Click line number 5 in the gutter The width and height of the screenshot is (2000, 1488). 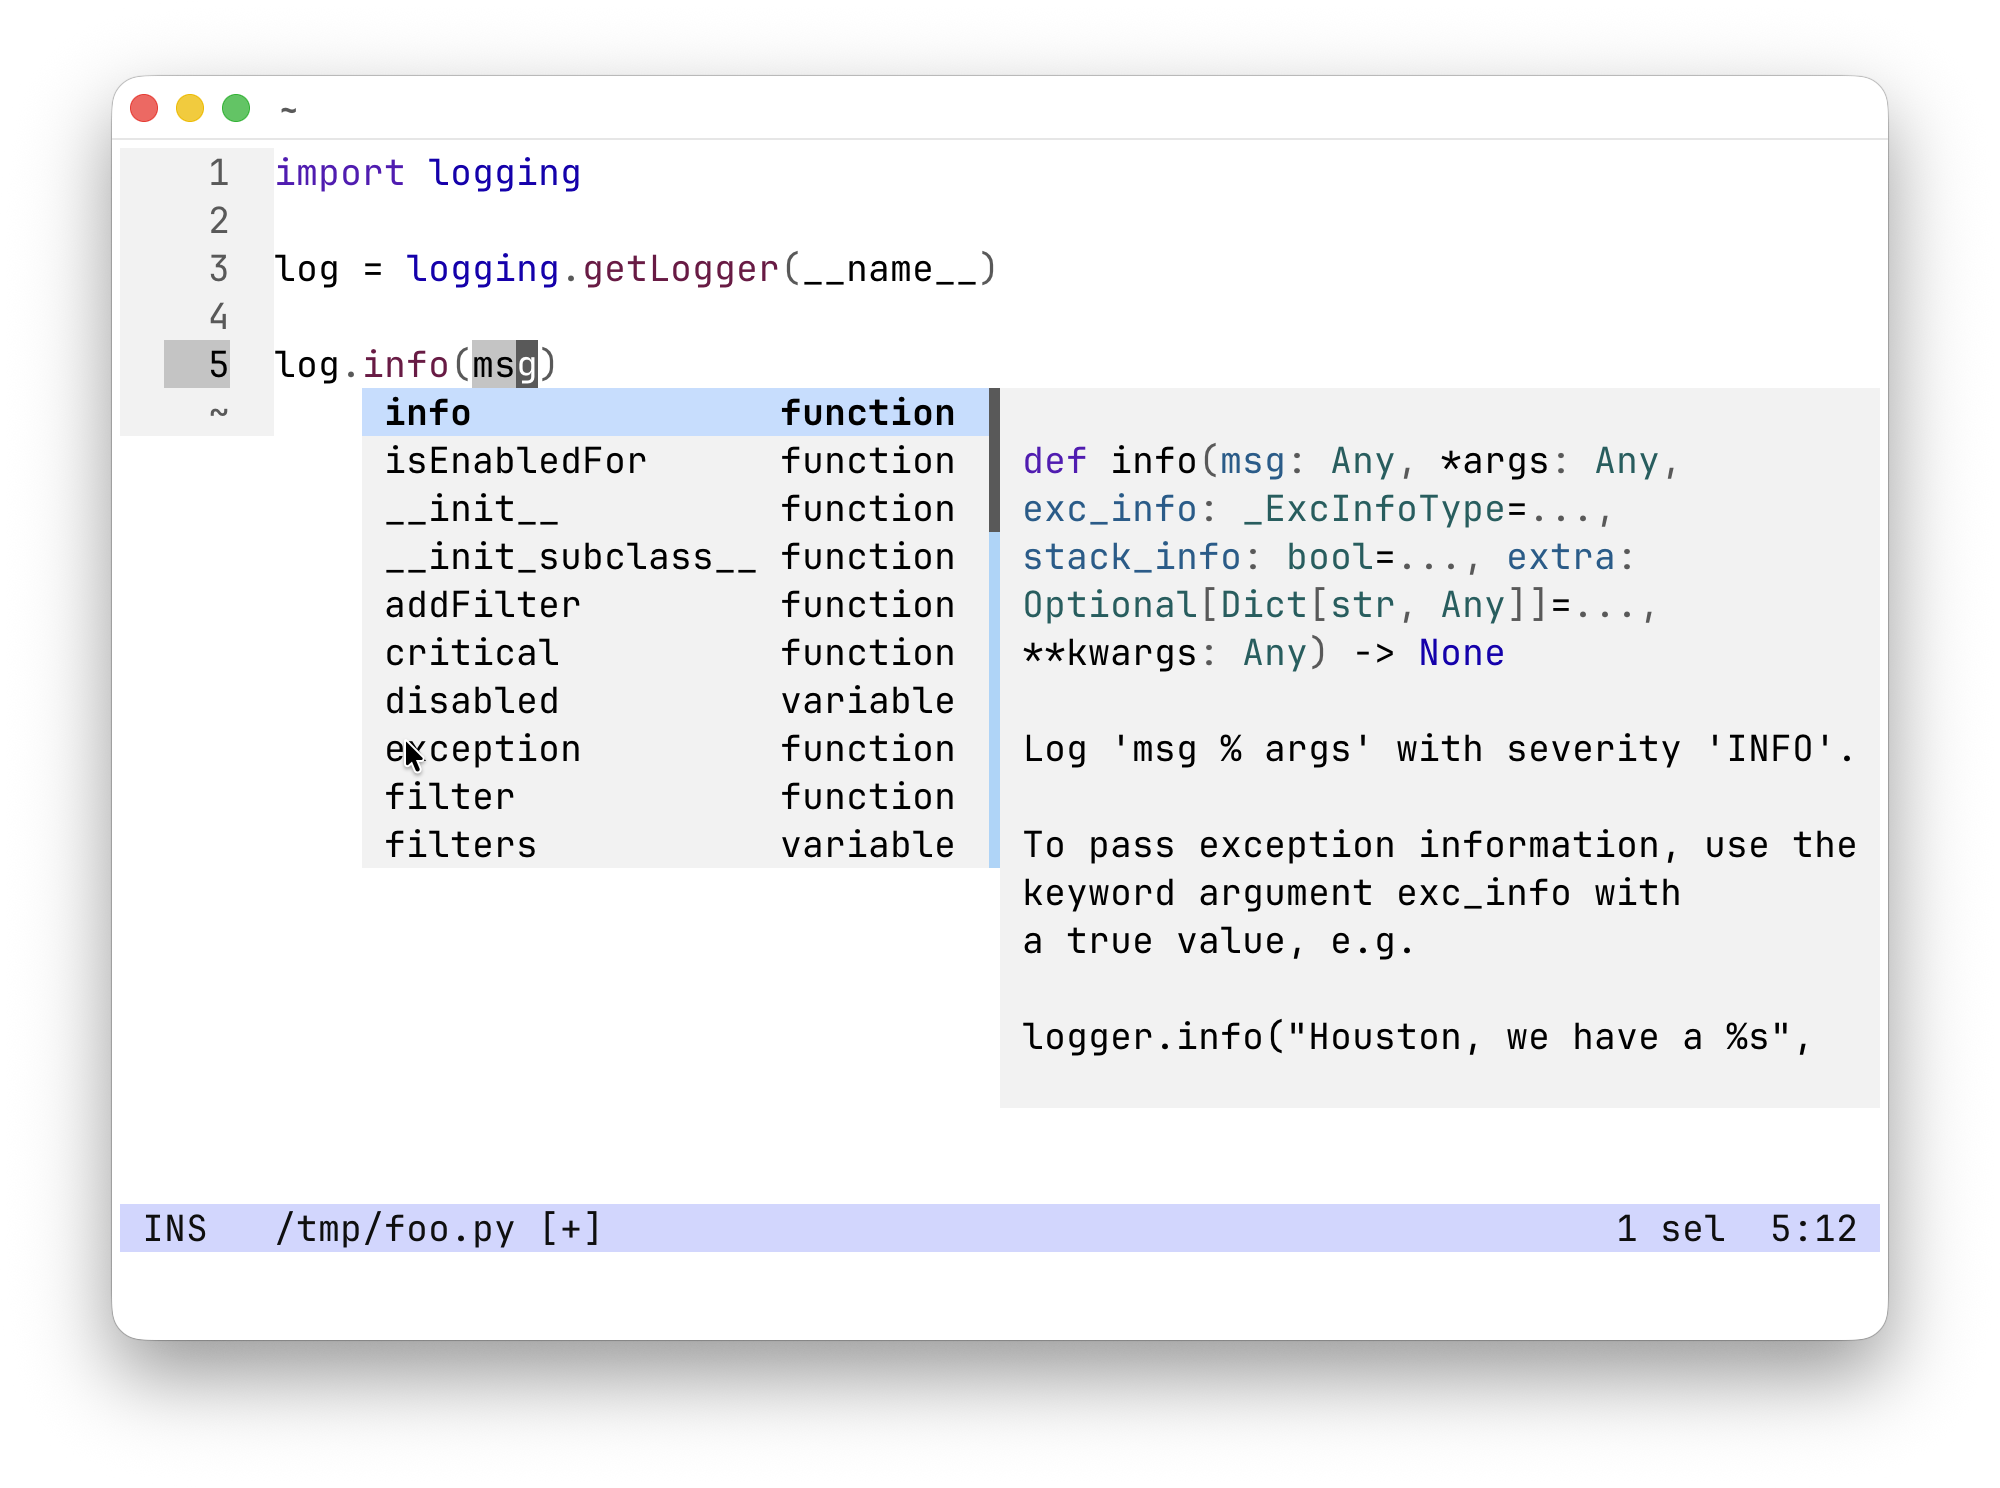point(216,364)
